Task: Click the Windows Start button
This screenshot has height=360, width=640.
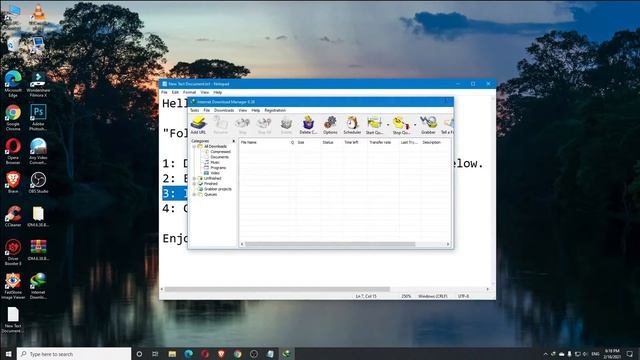Action: tap(8, 354)
